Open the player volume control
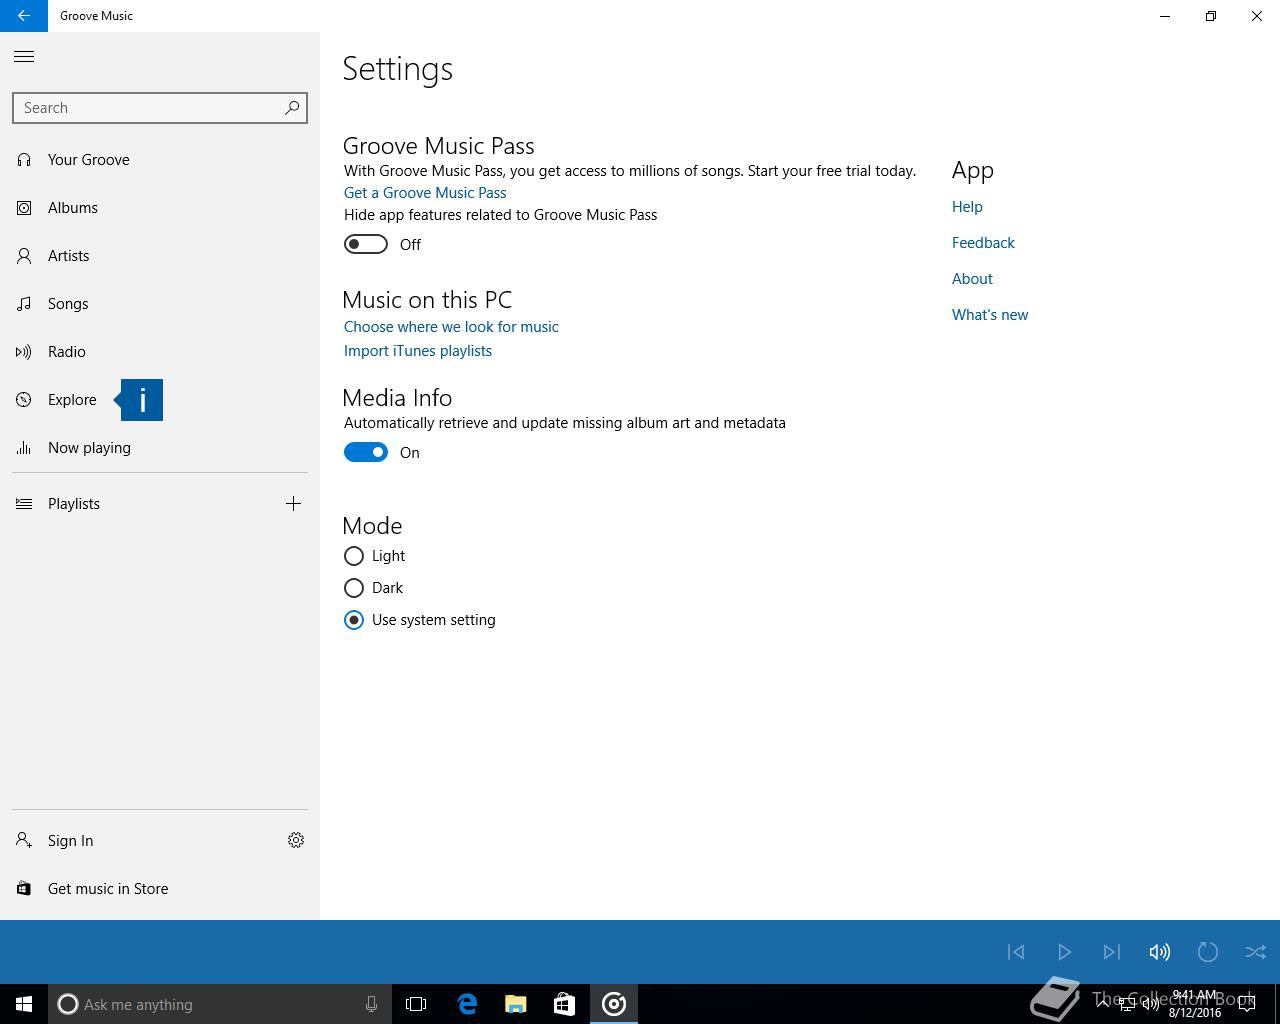Viewport: 1280px width, 1024px height. pyautogui.click(x=1160, y=952)
